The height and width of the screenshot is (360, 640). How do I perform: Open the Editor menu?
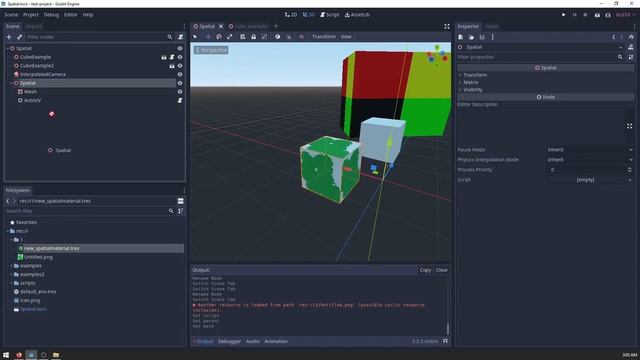[x=70, y=15]
